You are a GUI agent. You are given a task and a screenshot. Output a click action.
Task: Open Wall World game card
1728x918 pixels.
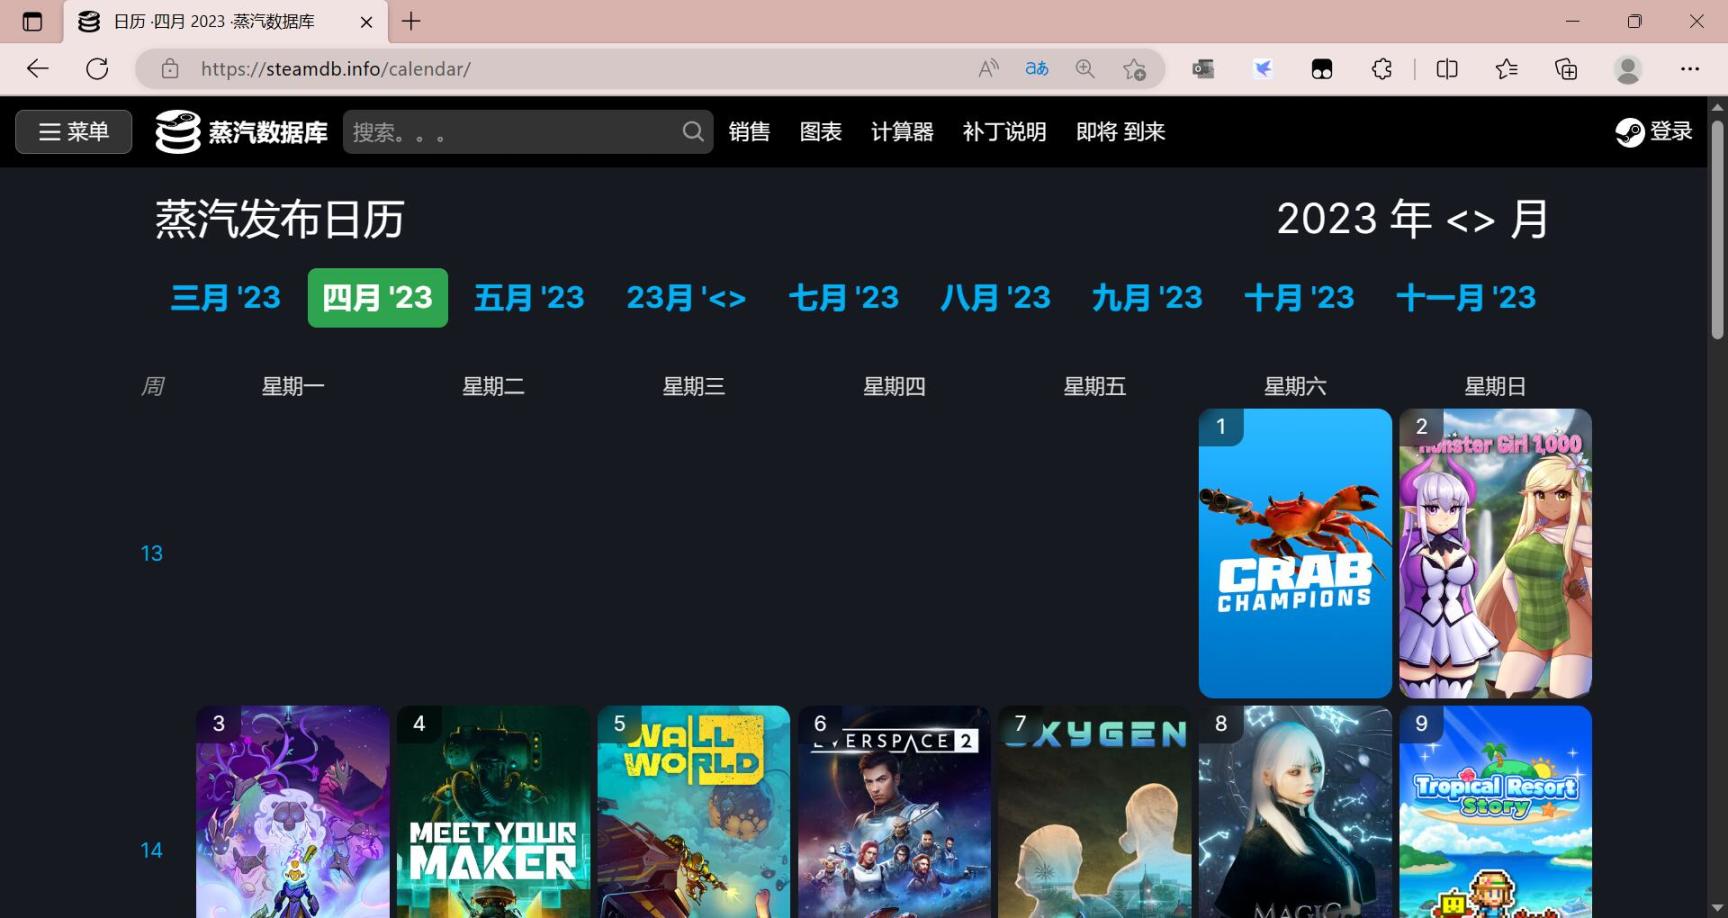(x=694, y=812)
